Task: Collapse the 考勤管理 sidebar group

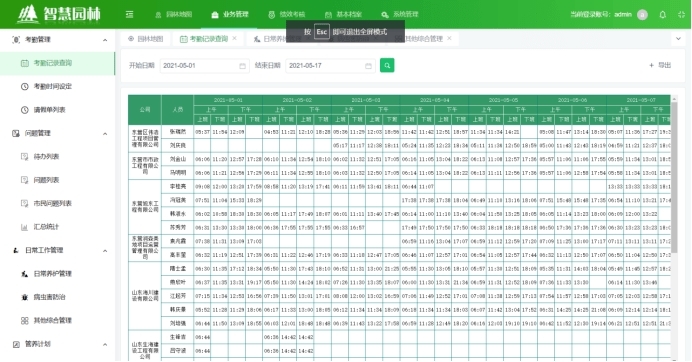Action: tap(105, 40)
